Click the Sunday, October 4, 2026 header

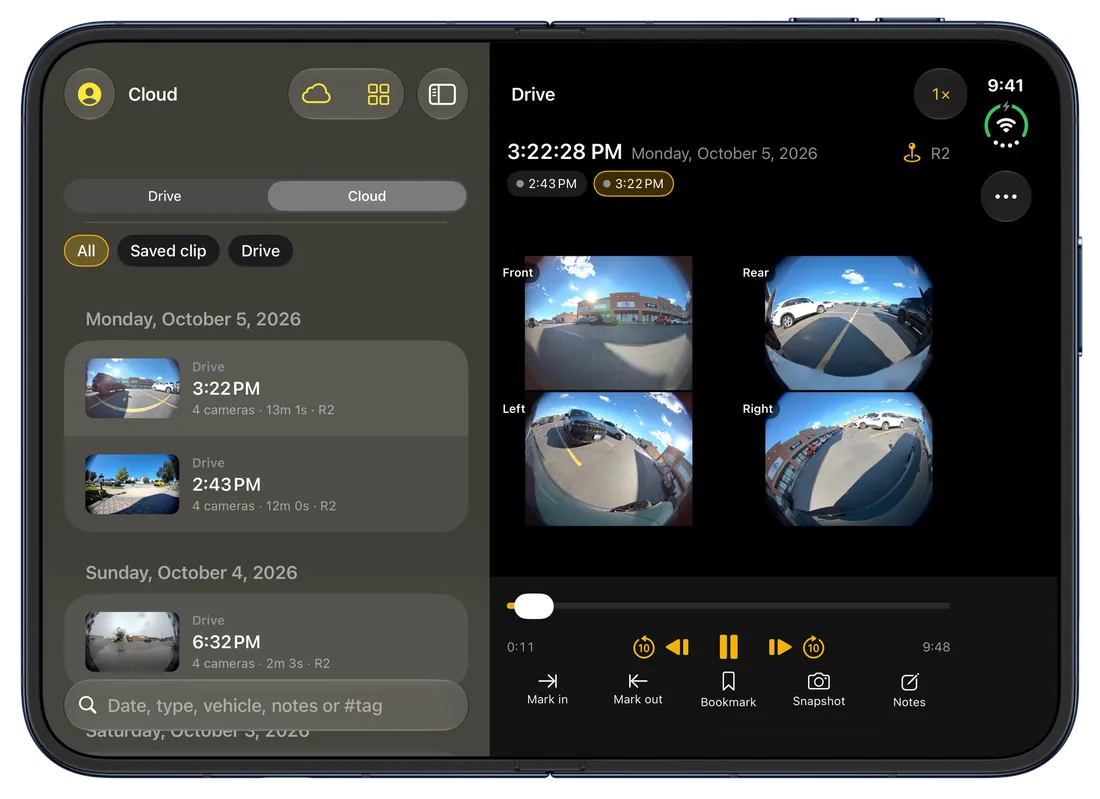coord(192,573)
